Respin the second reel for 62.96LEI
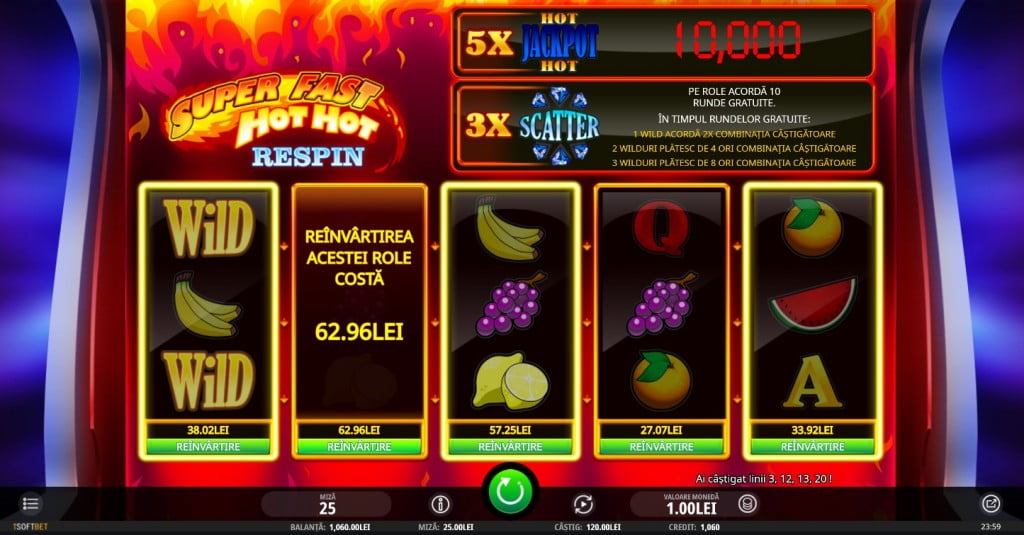Screen dimensions: 1024x535 (359, 447)
